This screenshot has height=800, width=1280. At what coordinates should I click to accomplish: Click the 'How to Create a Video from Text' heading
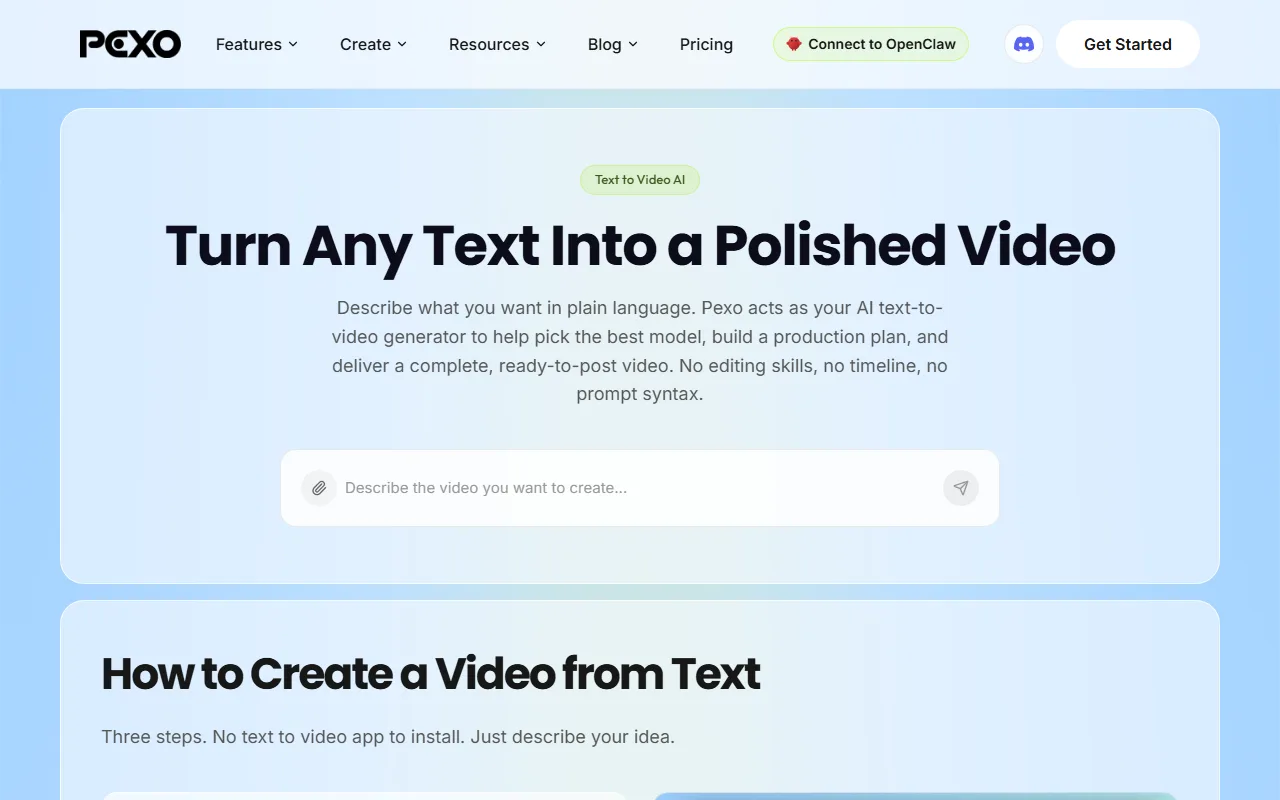431,674
